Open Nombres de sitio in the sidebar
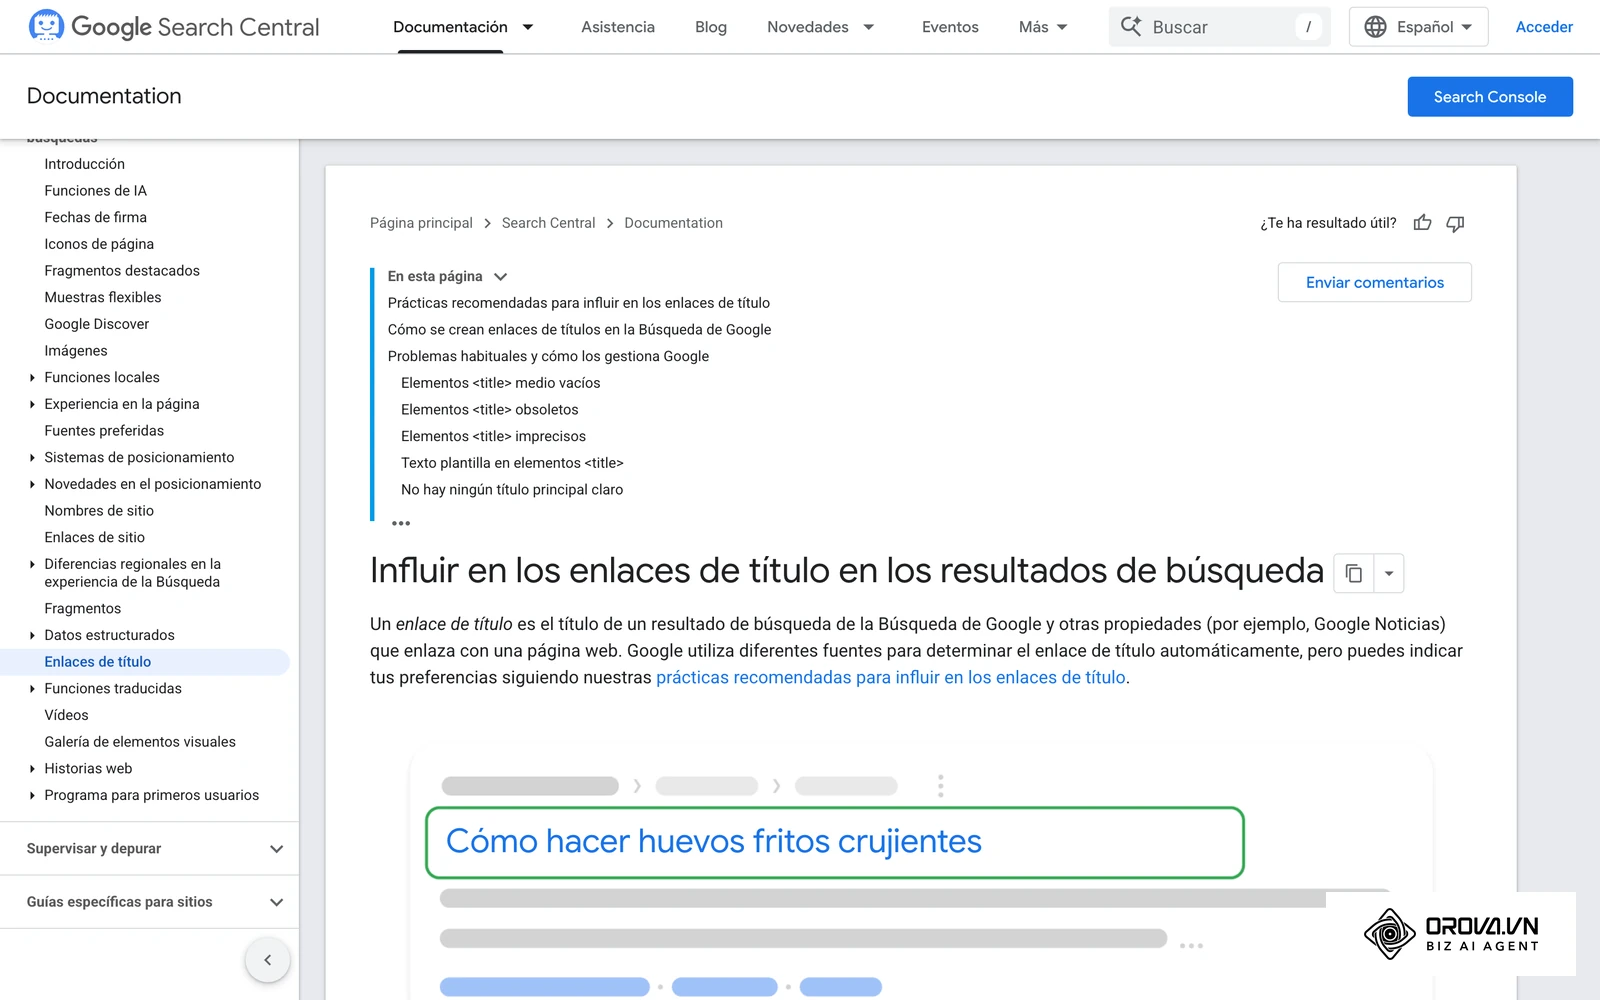Screen dimensions: 1600x1000 click(x=99, y=511)
